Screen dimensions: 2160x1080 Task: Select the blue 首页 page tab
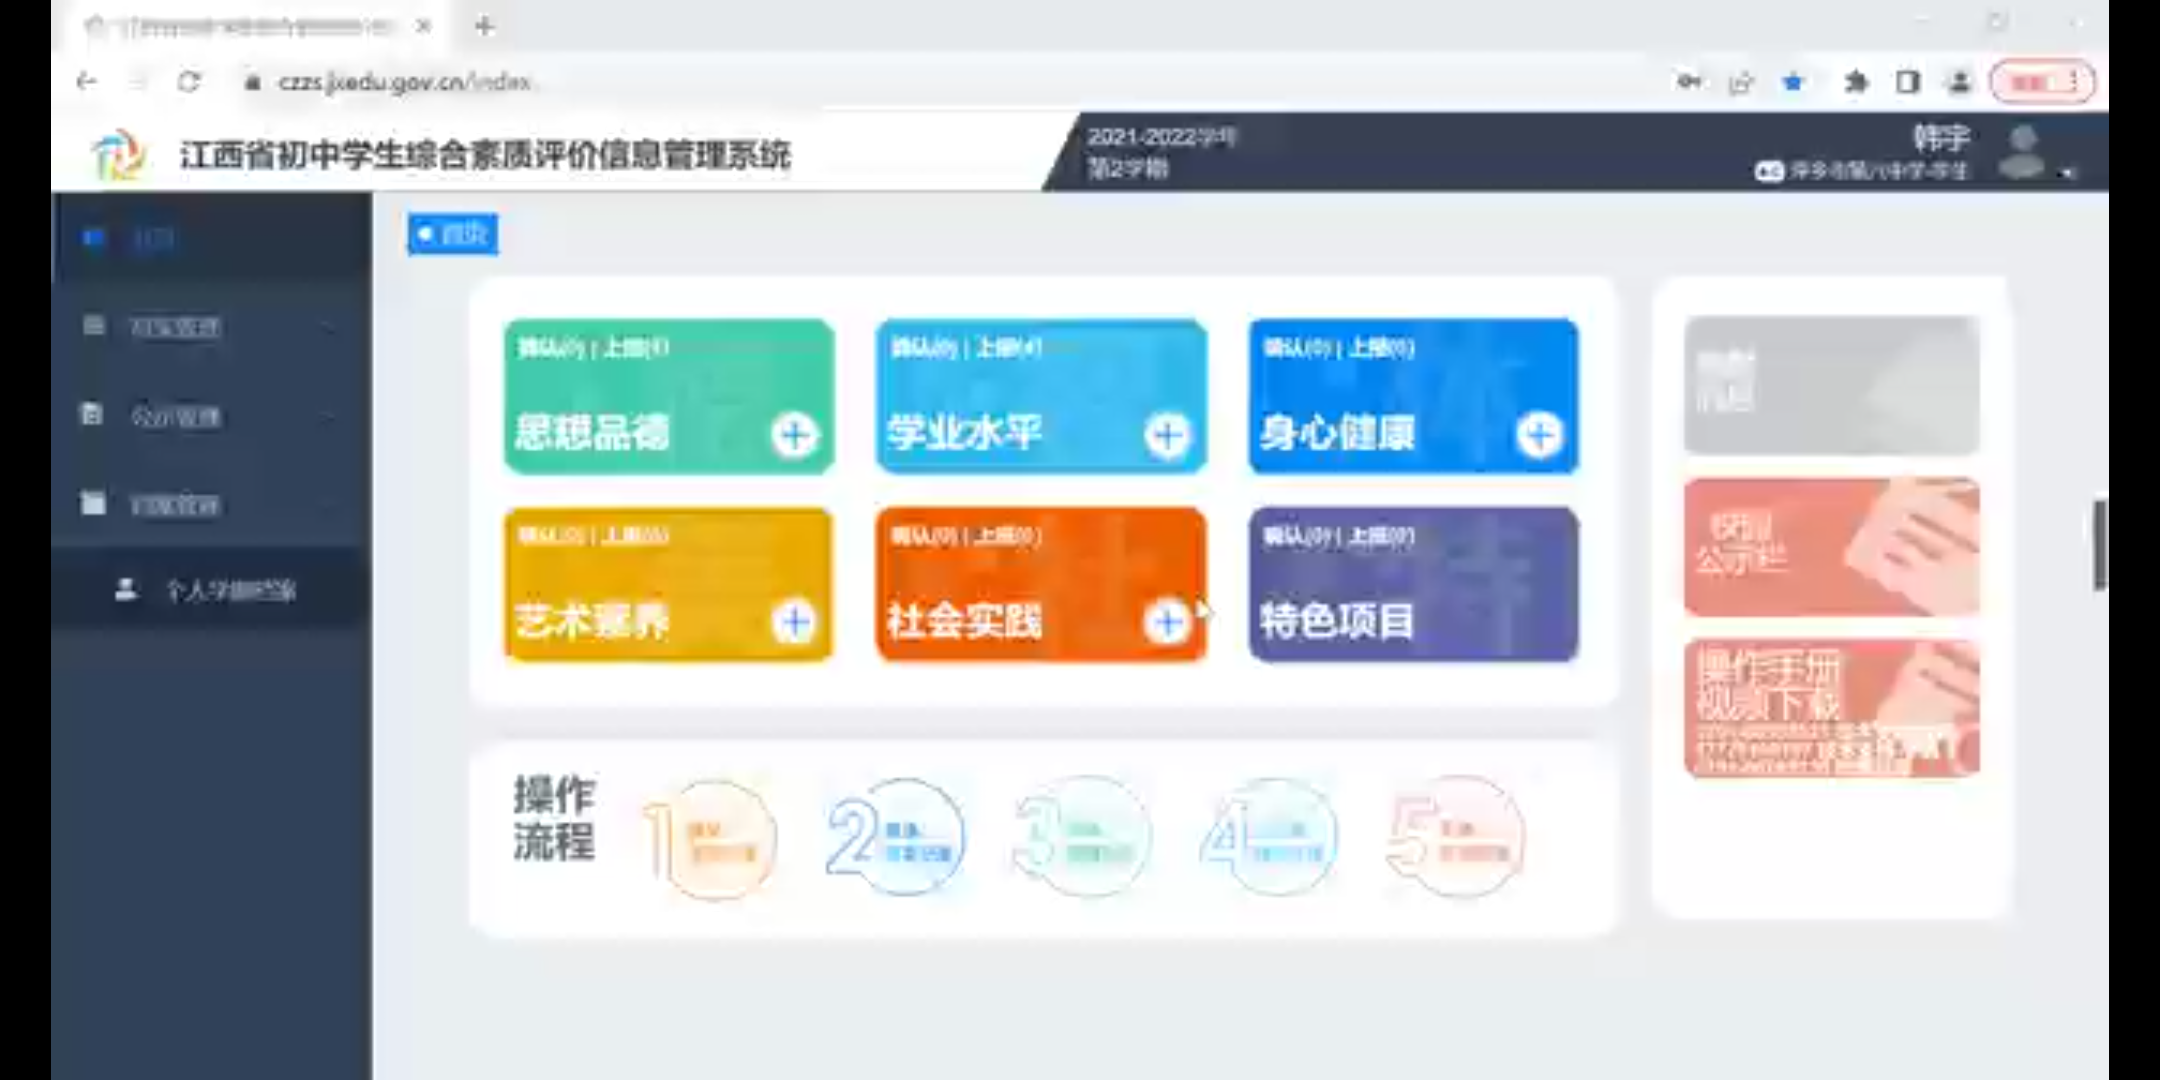(x=452, y=234)
